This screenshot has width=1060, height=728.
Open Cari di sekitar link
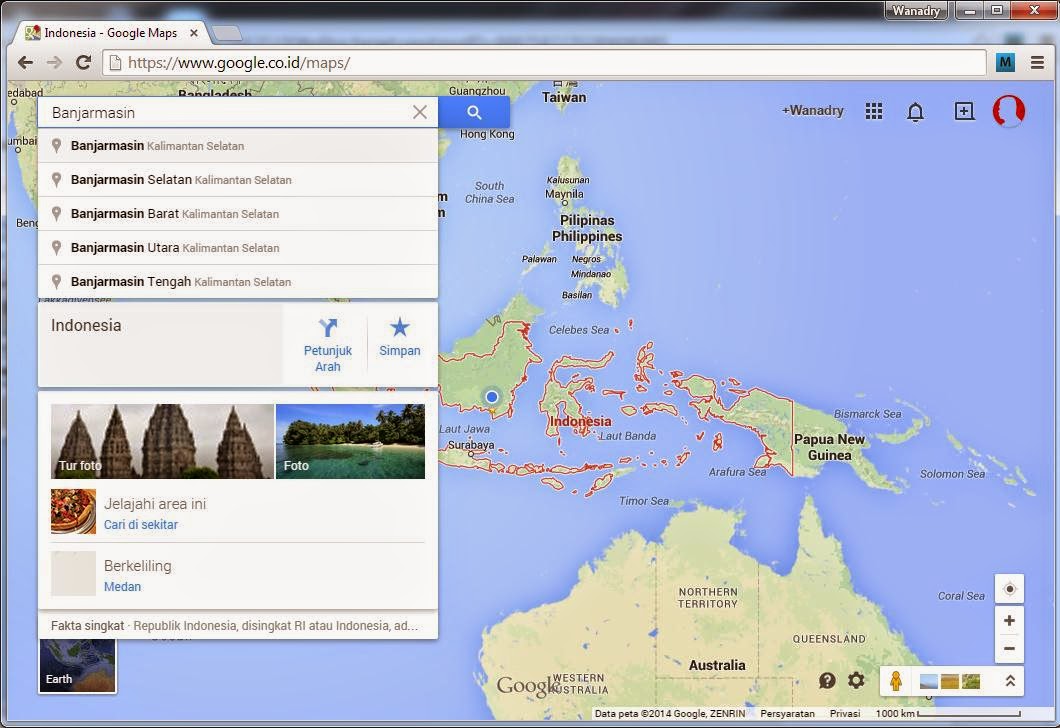pos(141,524)
